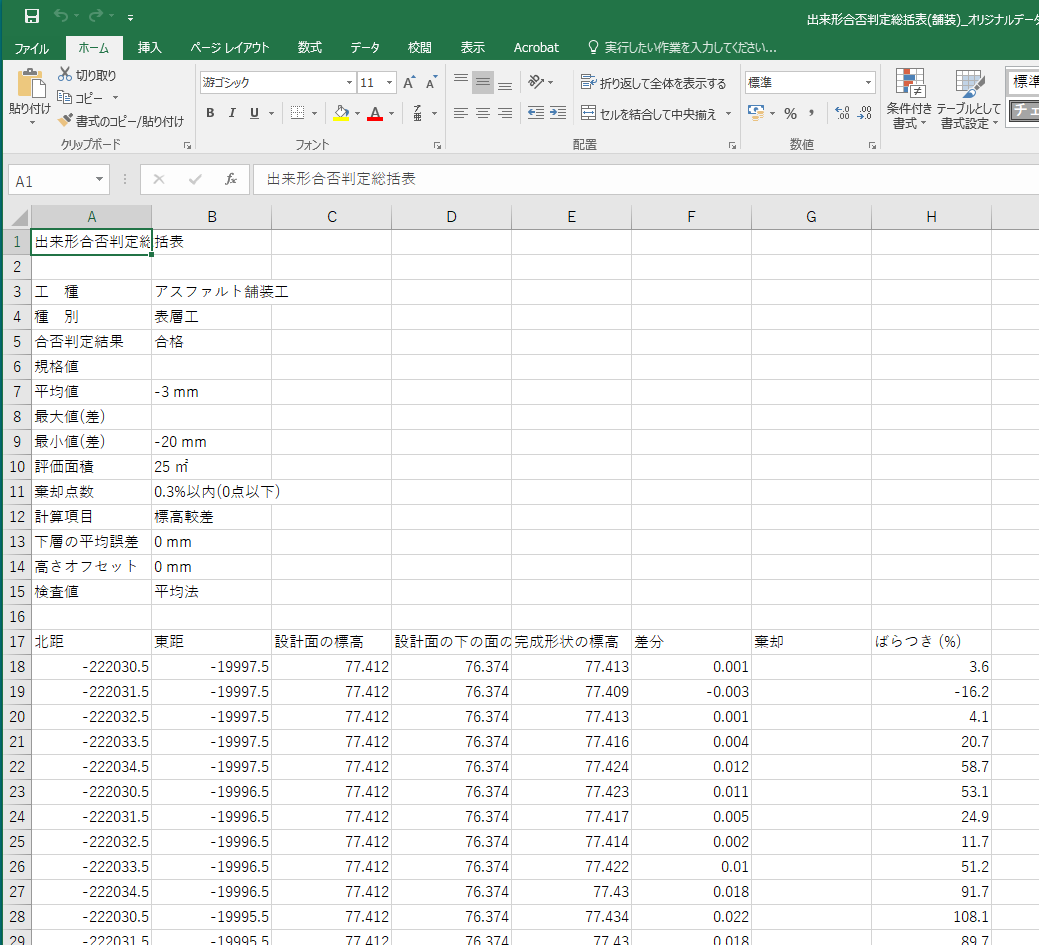
Task: Decrease font size with small A icon
Action: [431, 83]
